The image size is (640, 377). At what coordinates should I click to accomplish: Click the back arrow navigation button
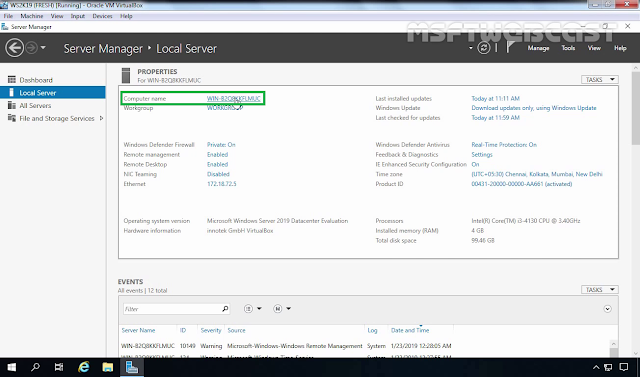coord(14,48)
